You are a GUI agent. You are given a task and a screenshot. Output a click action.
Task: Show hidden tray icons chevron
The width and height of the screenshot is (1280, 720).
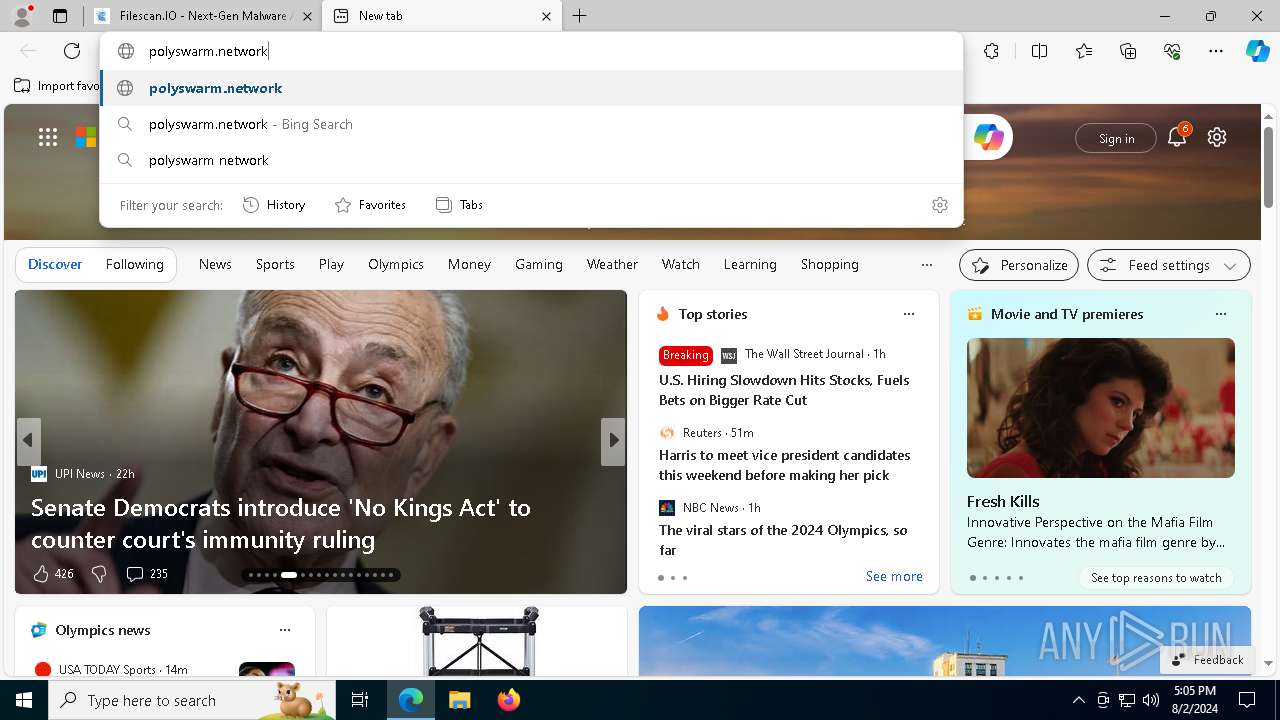pos(1079,700)
